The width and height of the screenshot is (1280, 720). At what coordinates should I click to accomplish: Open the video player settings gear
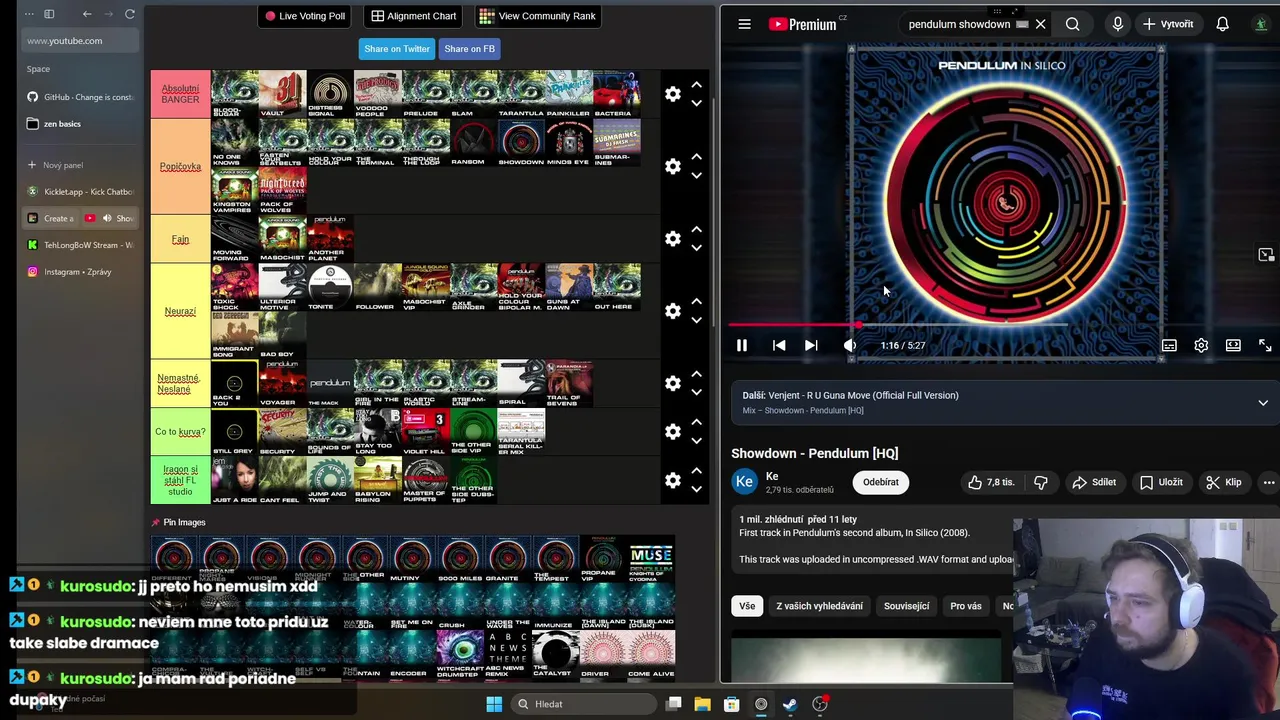coord(1201,345)
